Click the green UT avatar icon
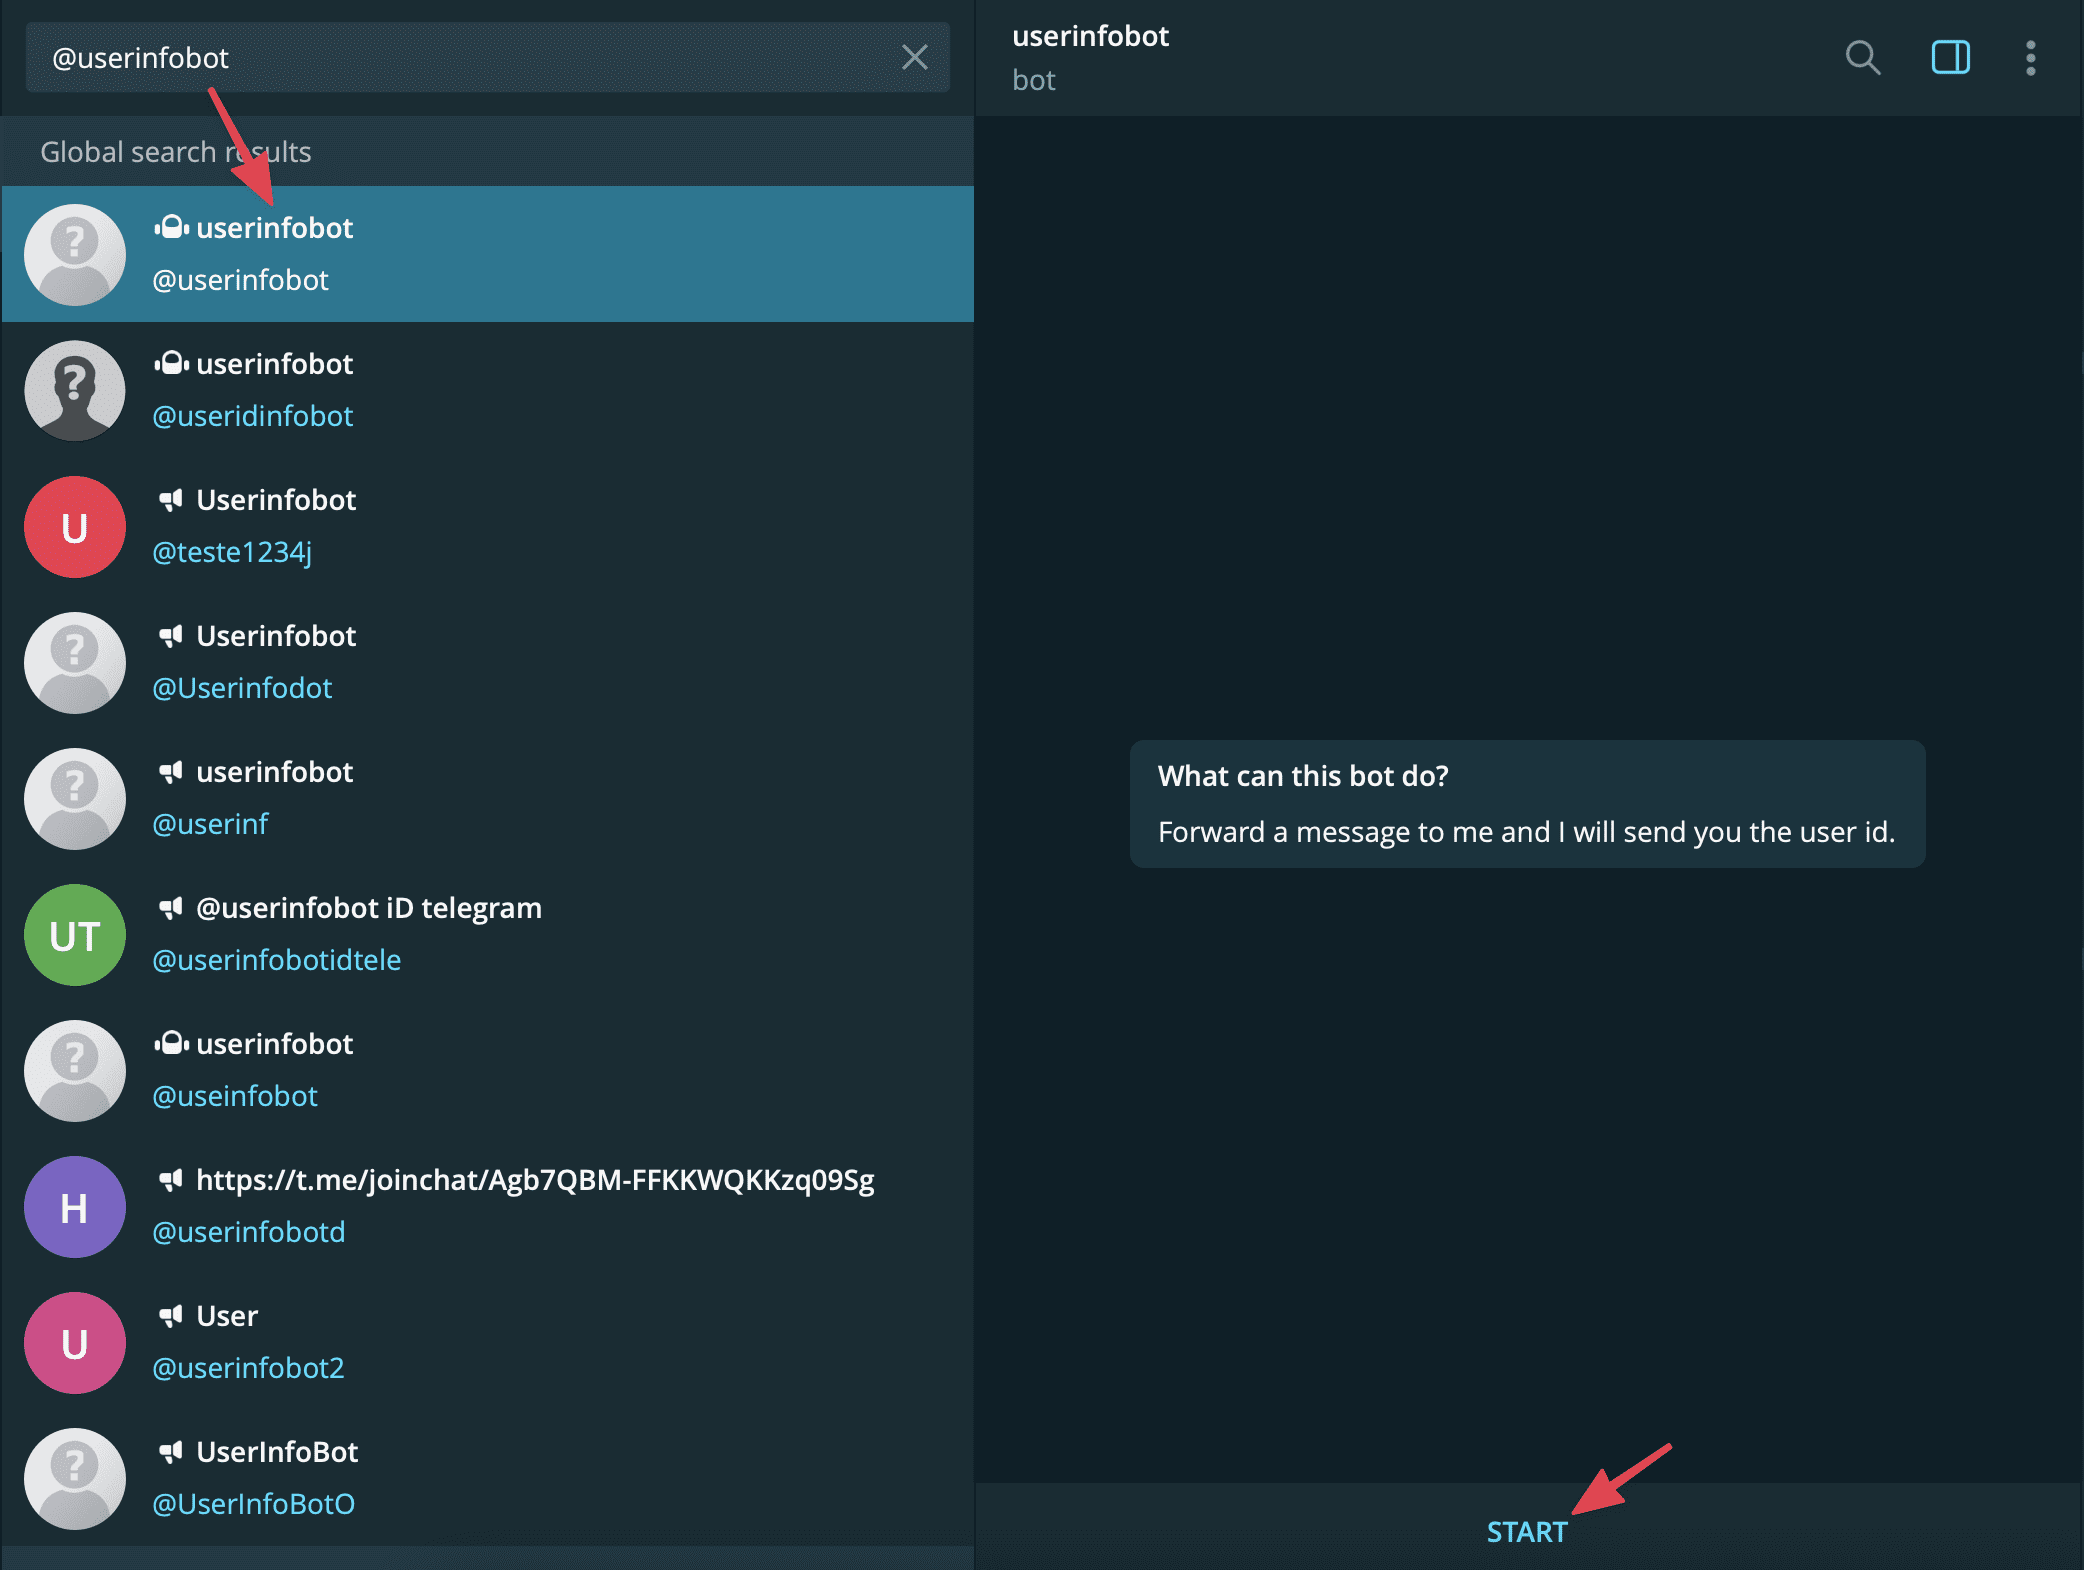Screen dimensions: 2084x1570 (74, 935)
